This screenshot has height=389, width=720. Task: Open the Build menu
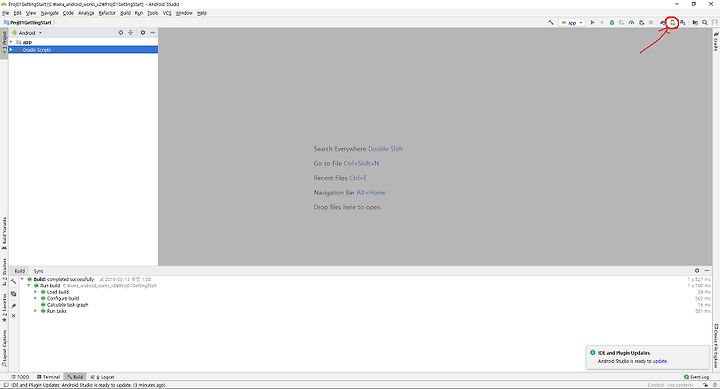pos(125,13)
